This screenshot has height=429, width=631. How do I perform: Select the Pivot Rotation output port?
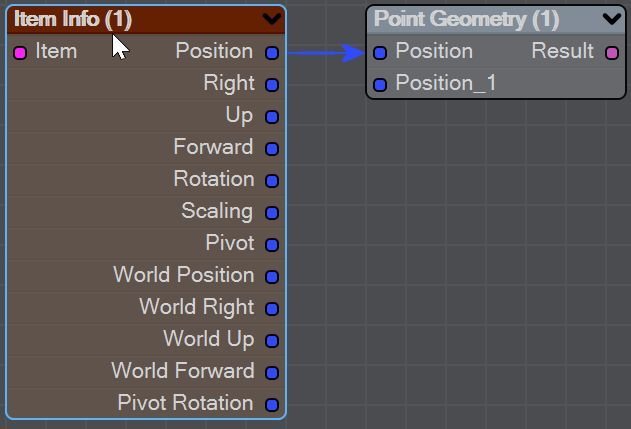272,404
